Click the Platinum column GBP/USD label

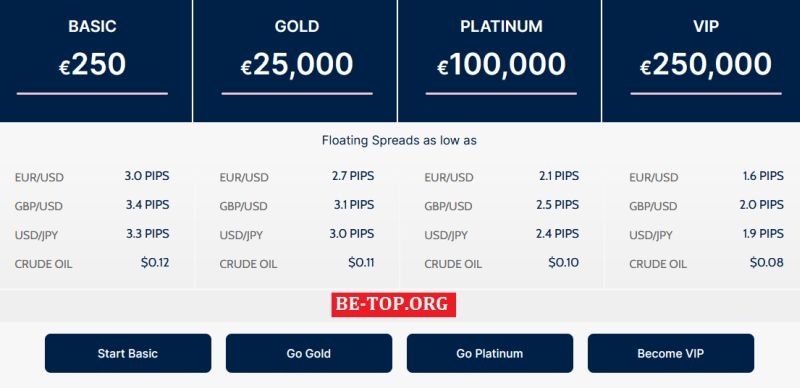(448, 207)
